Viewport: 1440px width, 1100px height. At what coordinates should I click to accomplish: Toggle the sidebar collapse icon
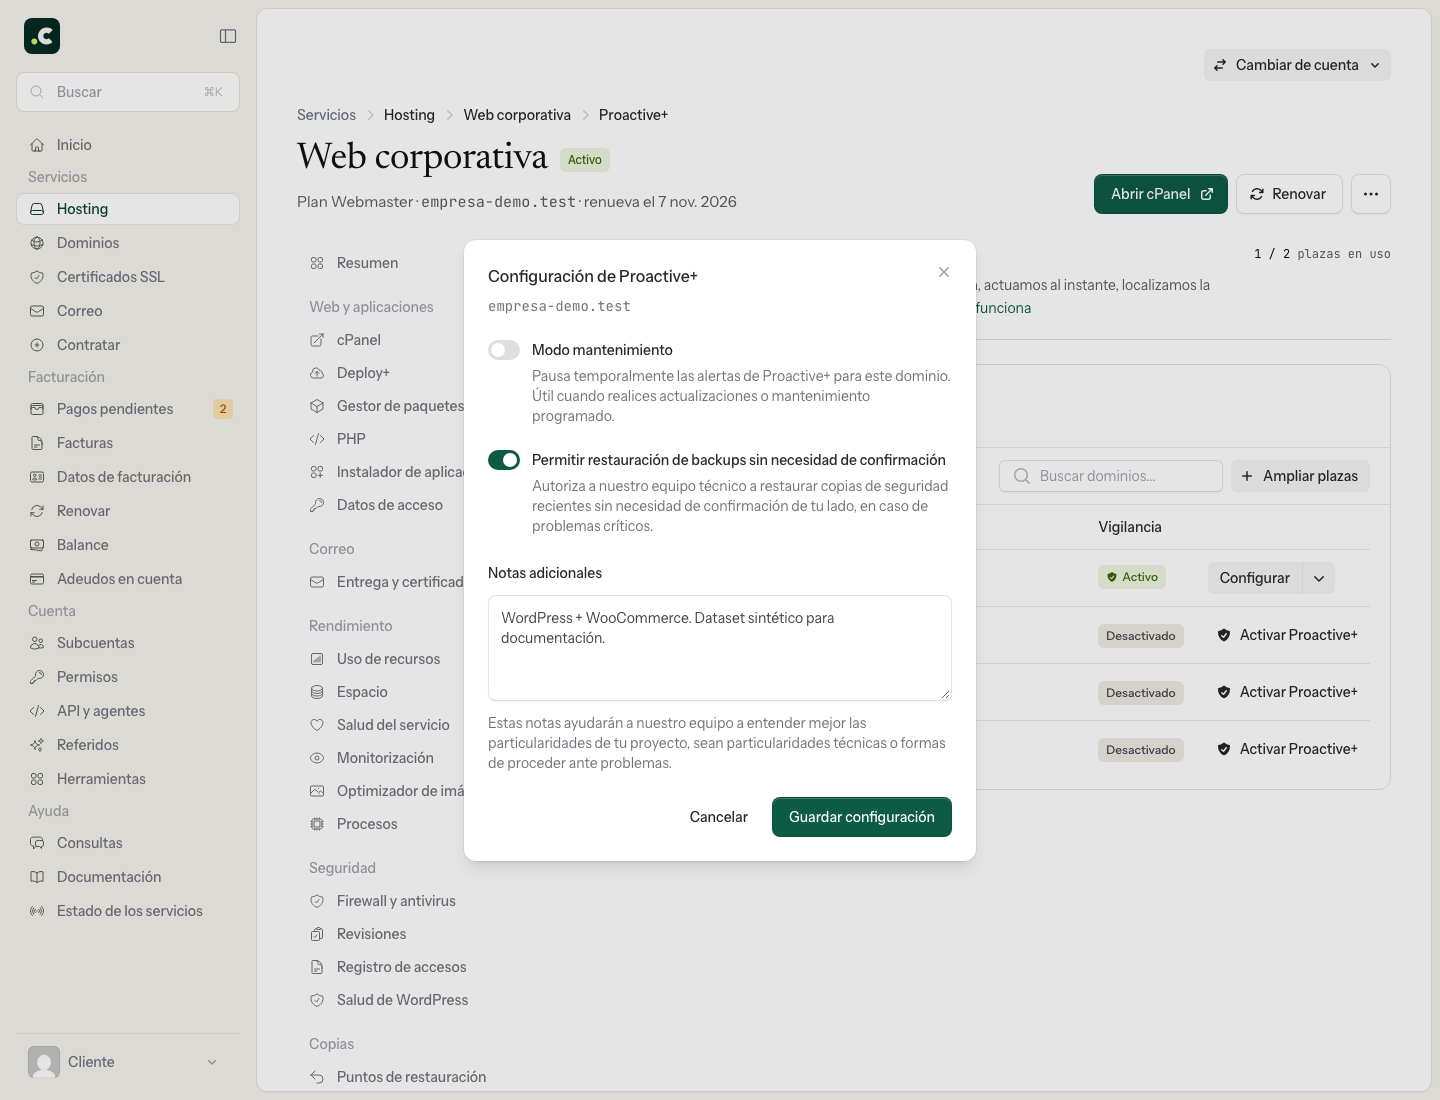[228, 36]
